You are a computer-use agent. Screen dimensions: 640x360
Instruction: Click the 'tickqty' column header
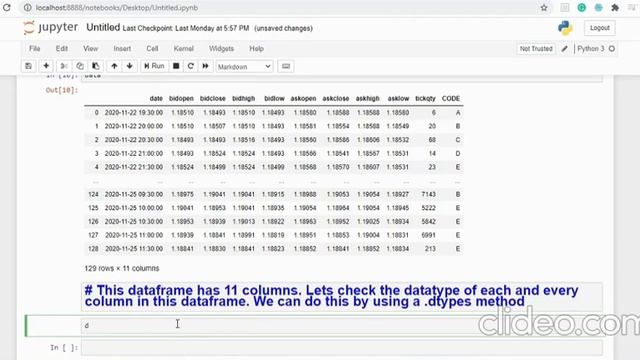(425, 98)
